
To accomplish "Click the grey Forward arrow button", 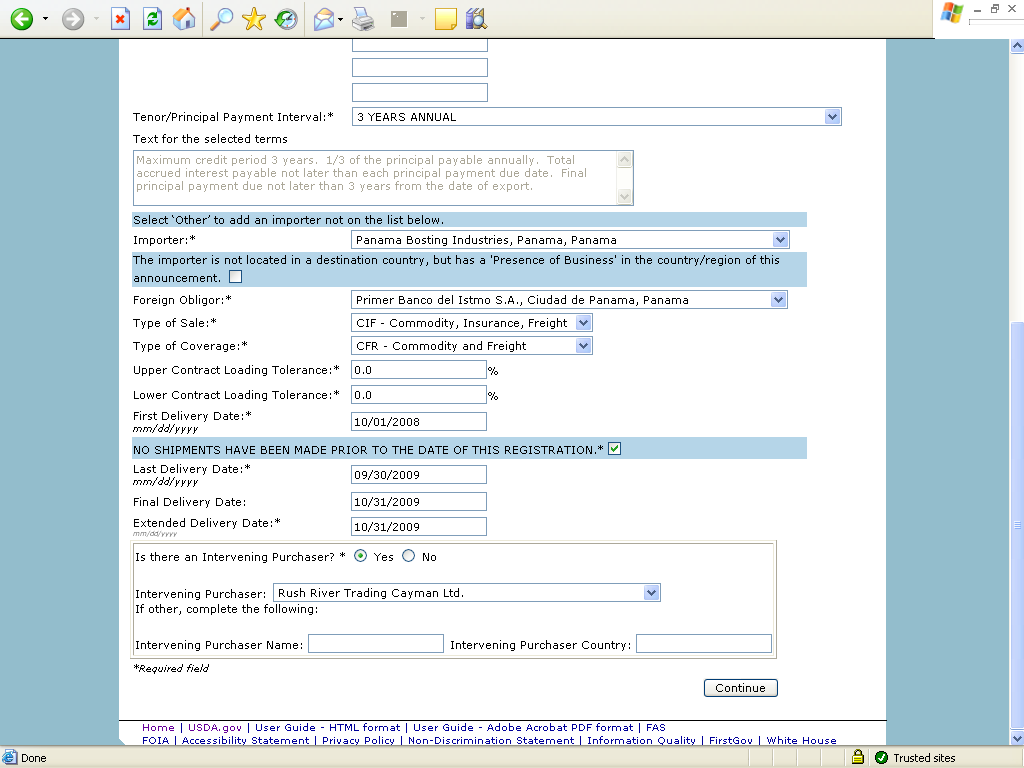I will (x=73, y=19).
